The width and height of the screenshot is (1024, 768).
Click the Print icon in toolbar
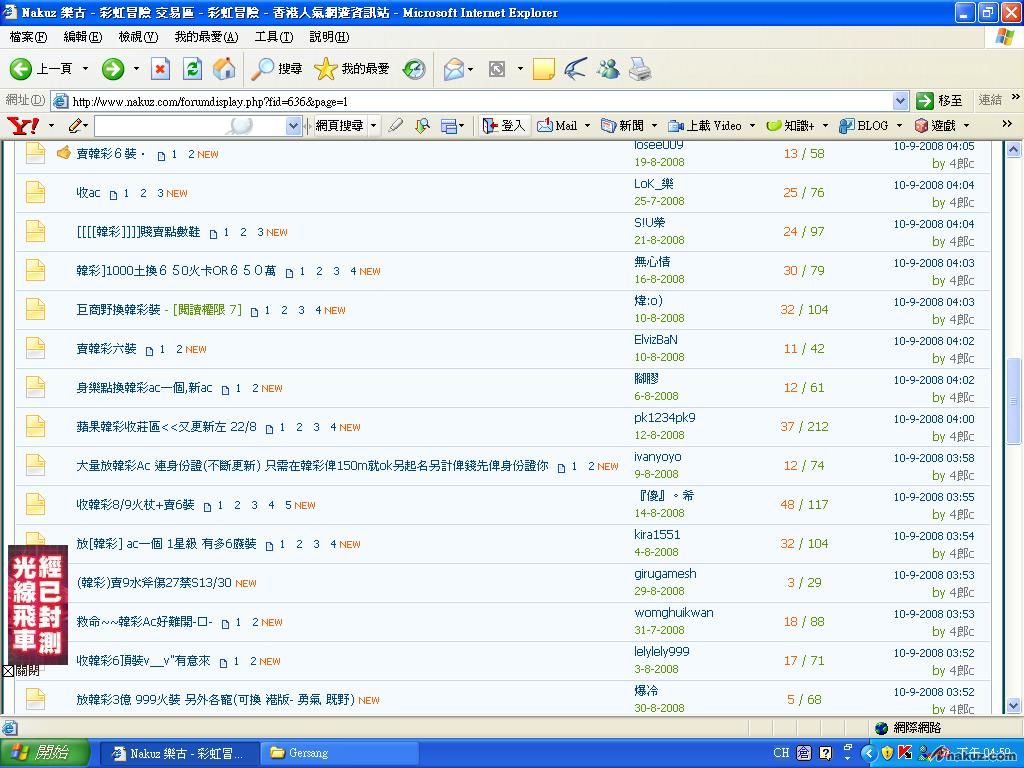pos(640,69)
